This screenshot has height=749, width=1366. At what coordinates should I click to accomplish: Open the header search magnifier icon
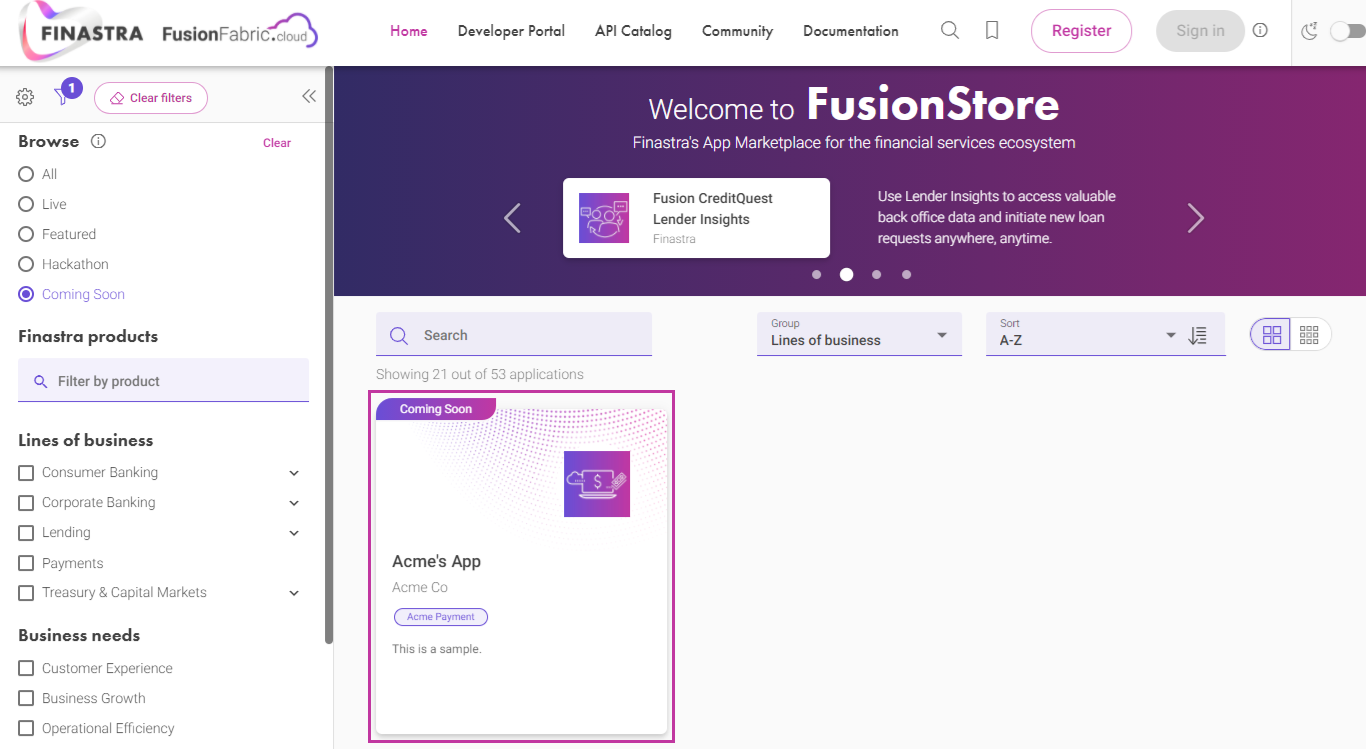pos(950,31)
